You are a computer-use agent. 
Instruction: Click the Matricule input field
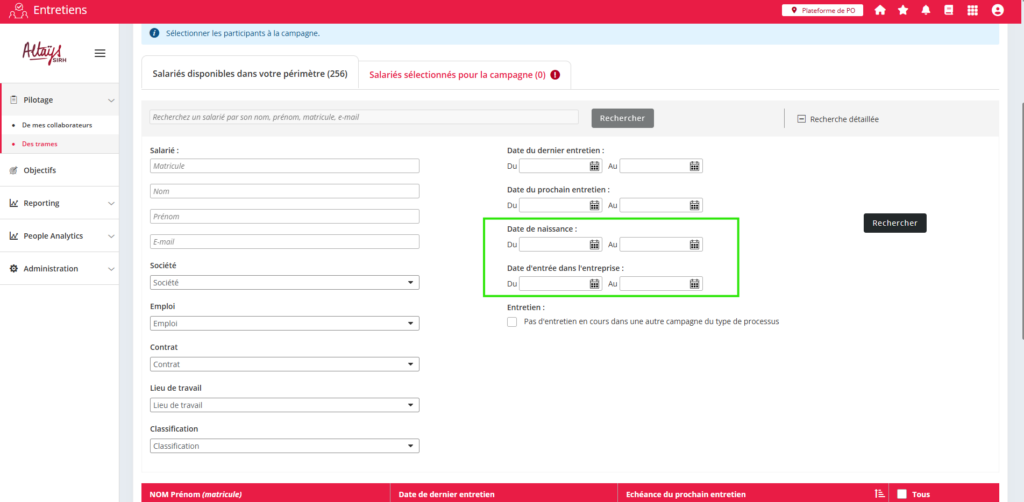point(284,166)
